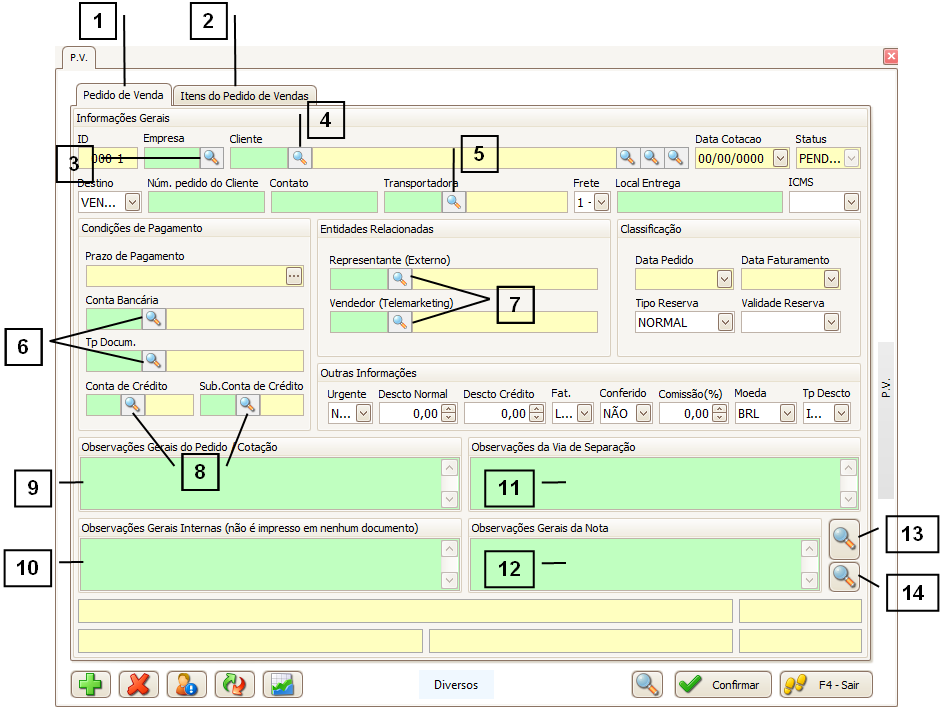Select the Pedido de Venda tab
The width and height of the screenshot is (946, 709).
[123, 95]
